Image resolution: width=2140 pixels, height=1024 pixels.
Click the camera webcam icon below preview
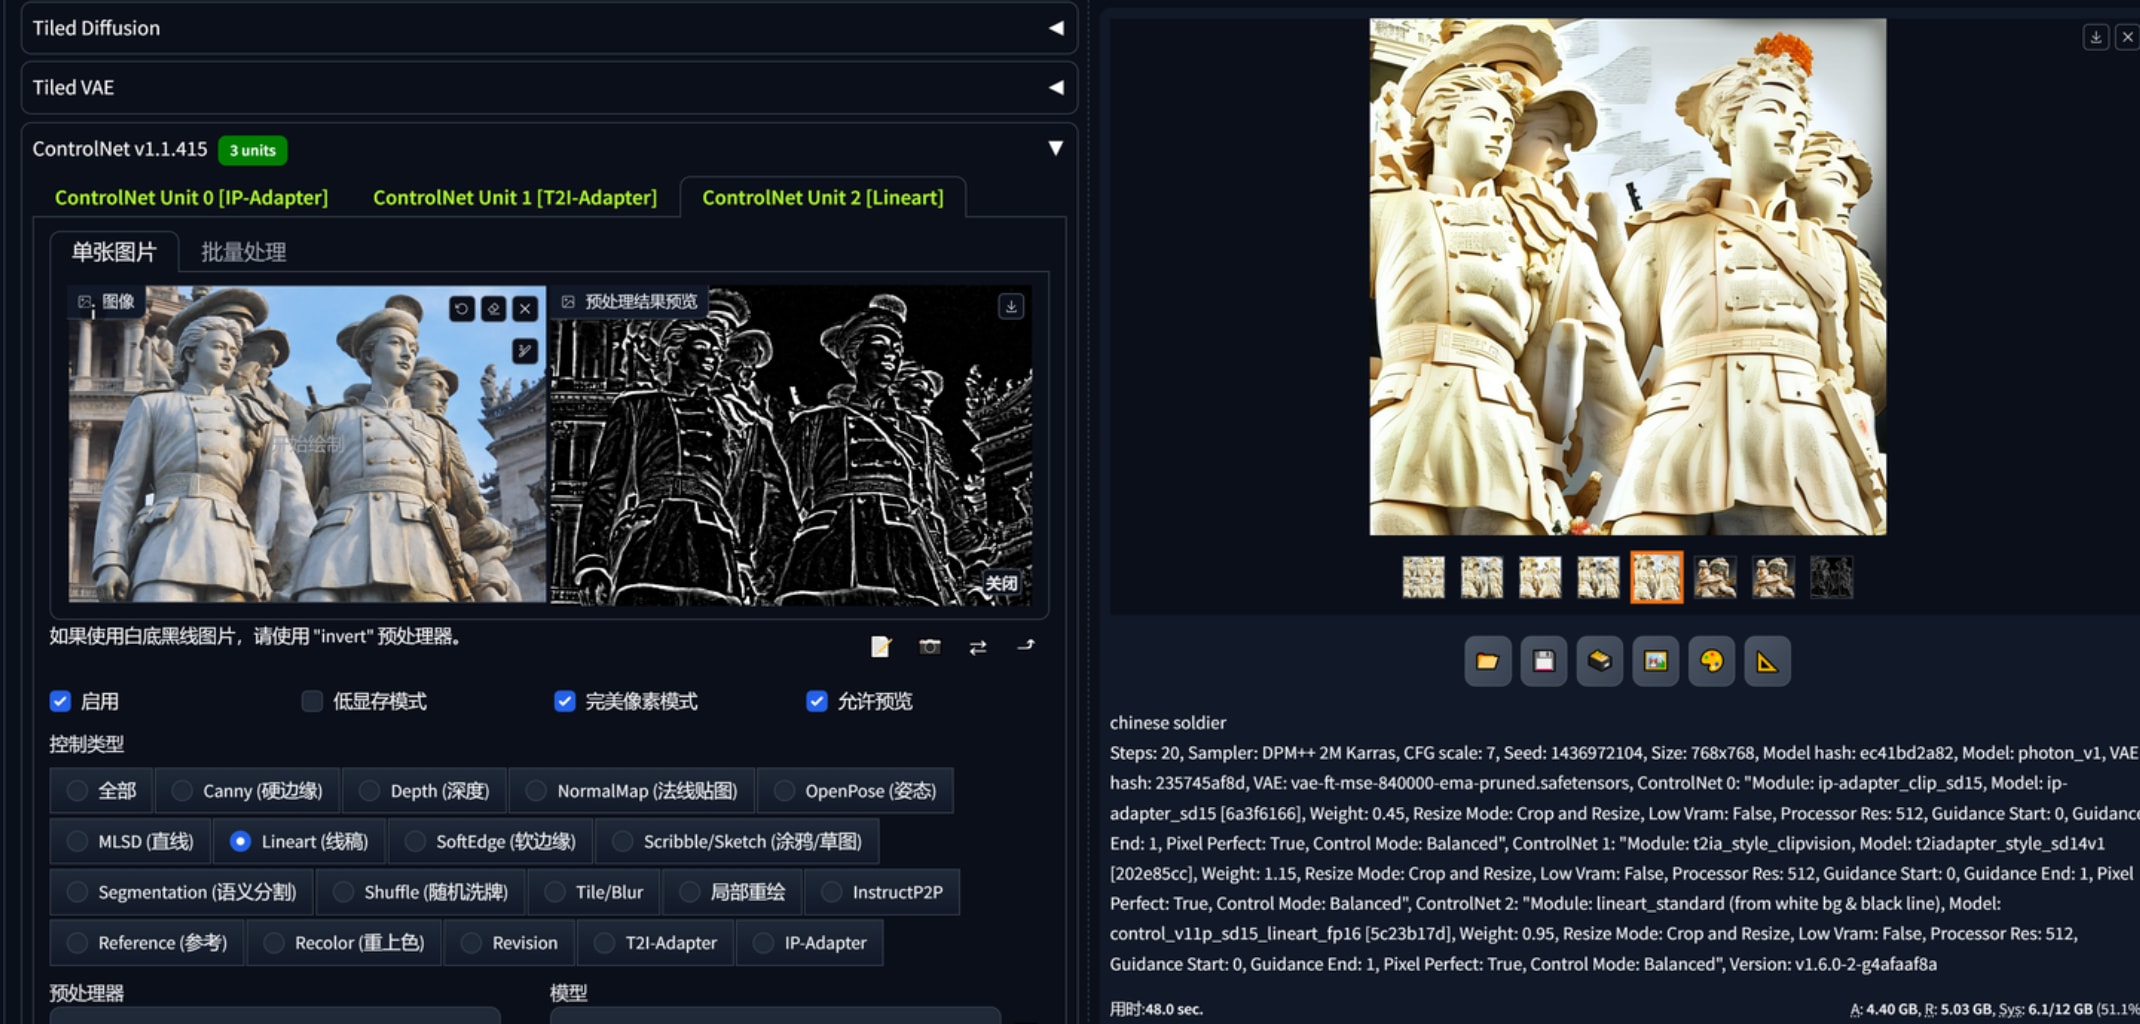coord(930,647)
